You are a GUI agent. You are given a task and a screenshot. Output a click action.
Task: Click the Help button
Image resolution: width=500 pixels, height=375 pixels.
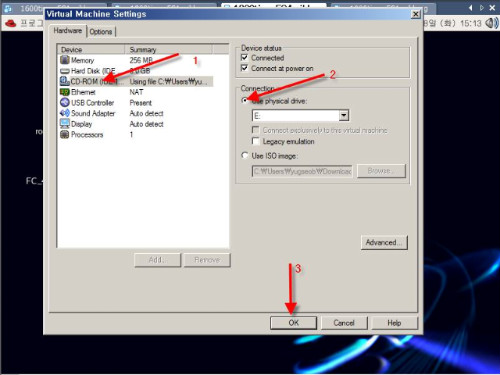click(394, 323)
